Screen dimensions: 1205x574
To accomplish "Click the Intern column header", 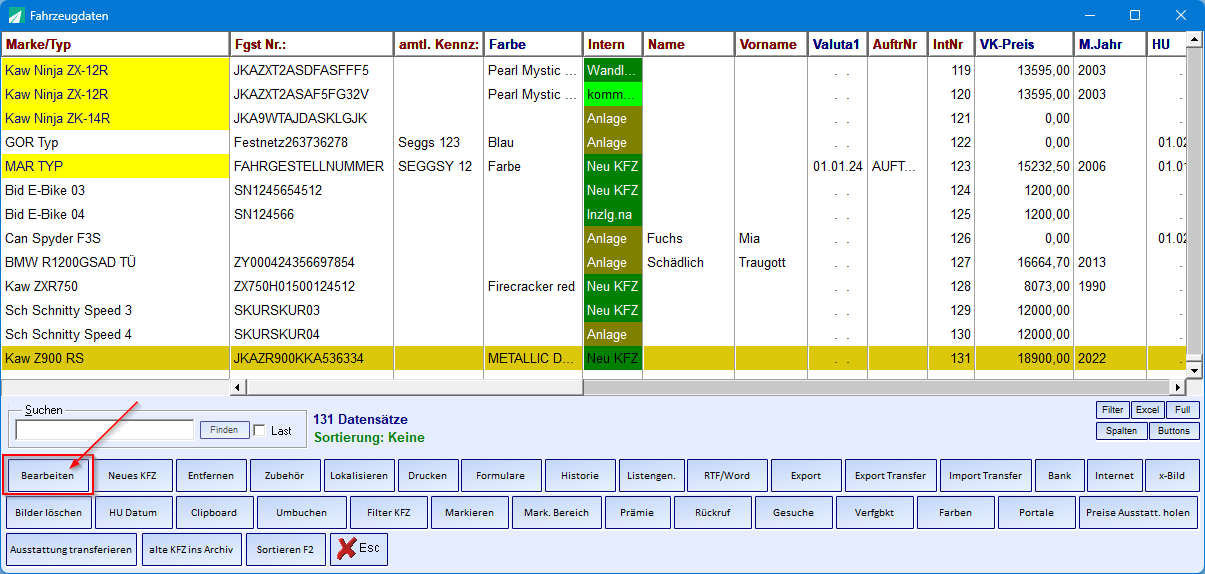I will coord(613,44).
